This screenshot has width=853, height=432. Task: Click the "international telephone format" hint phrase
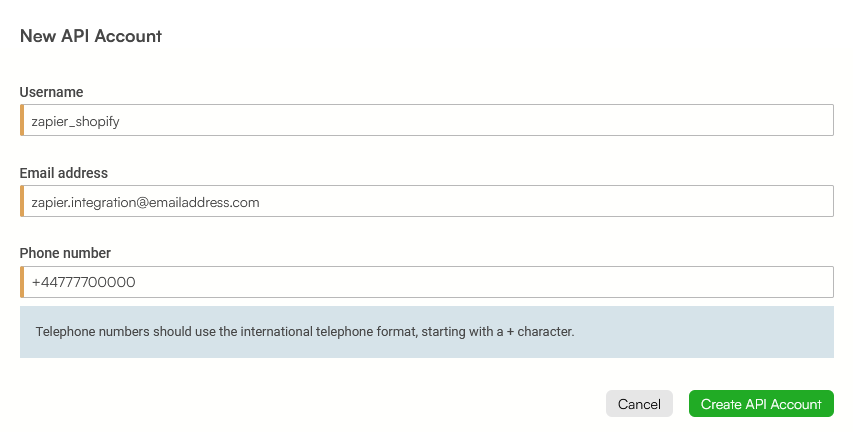click(x=327, y=331)
